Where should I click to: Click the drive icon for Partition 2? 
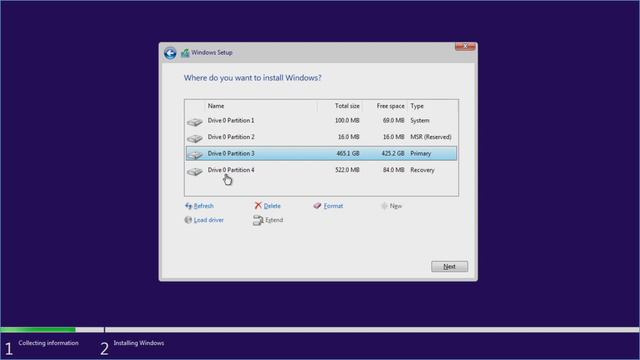(195, 138)
